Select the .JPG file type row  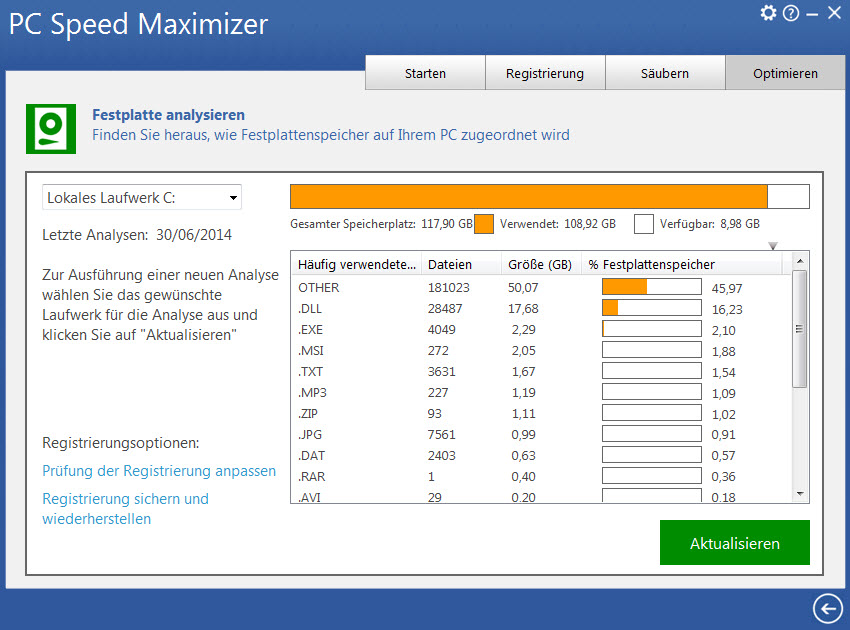click(x=541, y=434)
